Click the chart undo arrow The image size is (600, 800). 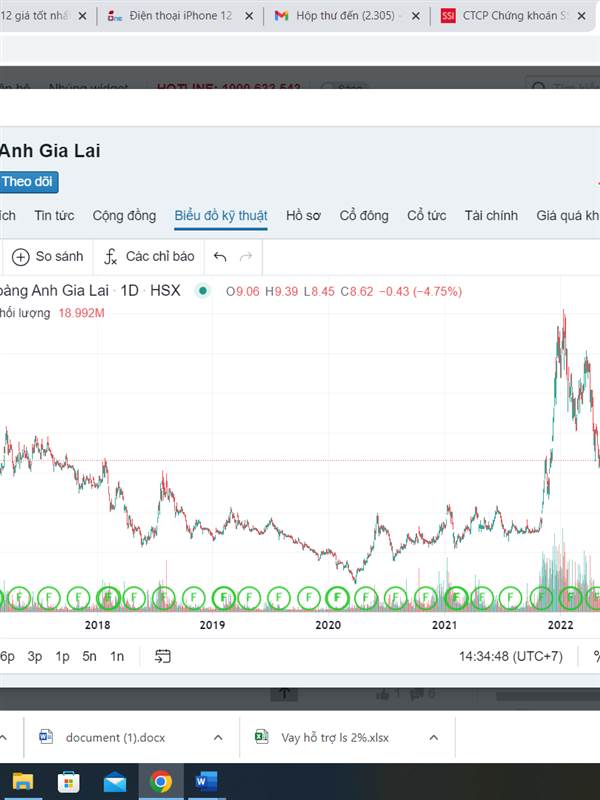point(220,257)
